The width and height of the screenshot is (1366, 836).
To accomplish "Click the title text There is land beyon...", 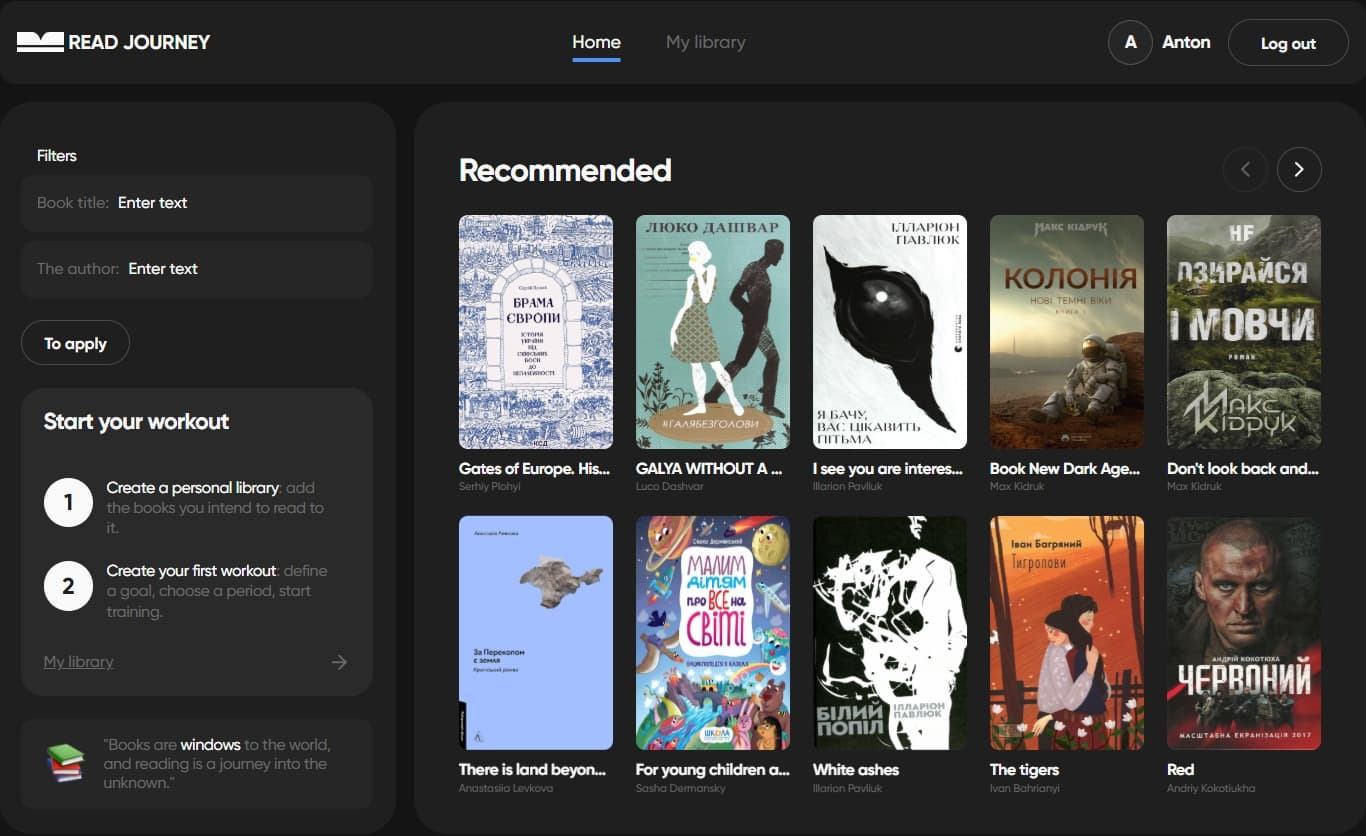I will pos(533,769).
